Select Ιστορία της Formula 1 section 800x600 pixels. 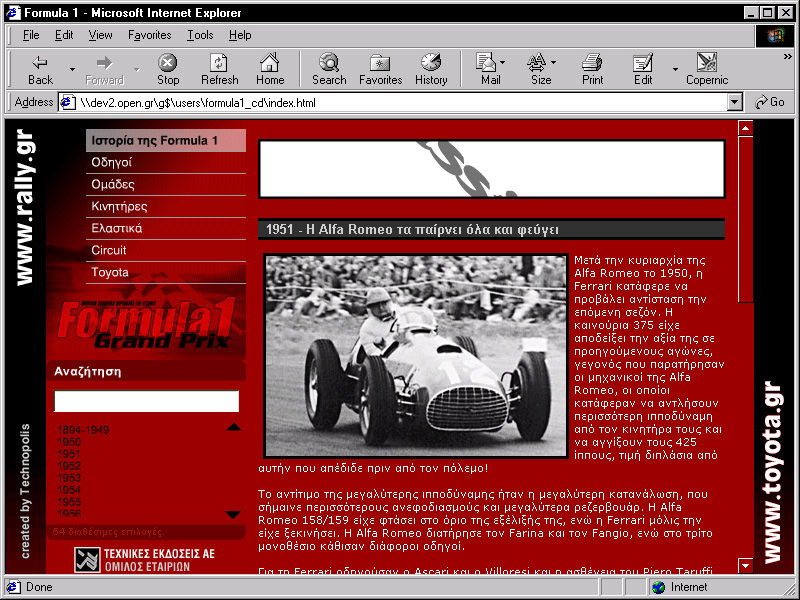[x=166, y=140]
